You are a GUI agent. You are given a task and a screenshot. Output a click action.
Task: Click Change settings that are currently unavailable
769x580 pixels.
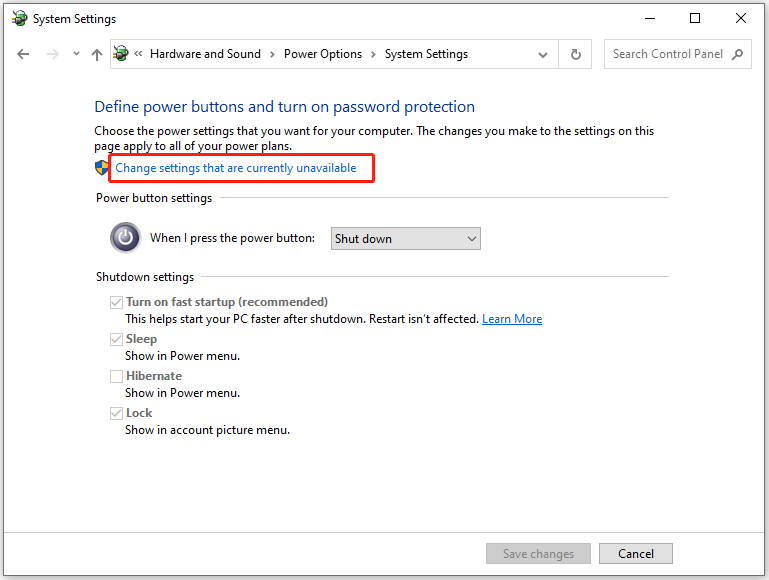coord(235,168)
